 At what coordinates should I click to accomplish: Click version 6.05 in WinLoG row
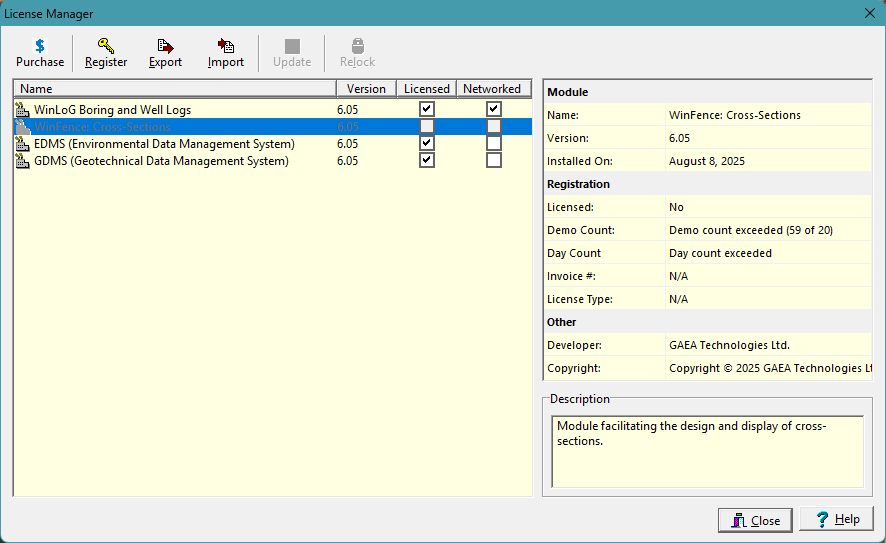[x=348, y=110]
